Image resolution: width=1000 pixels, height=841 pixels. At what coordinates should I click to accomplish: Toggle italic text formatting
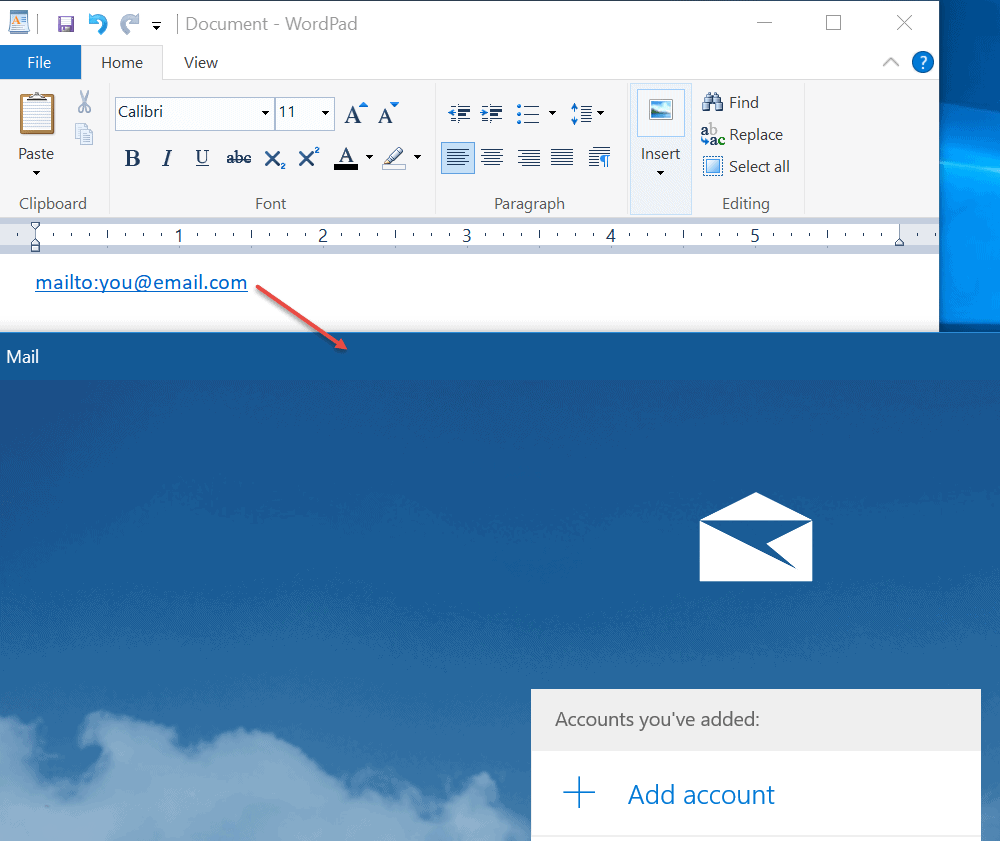167,157
